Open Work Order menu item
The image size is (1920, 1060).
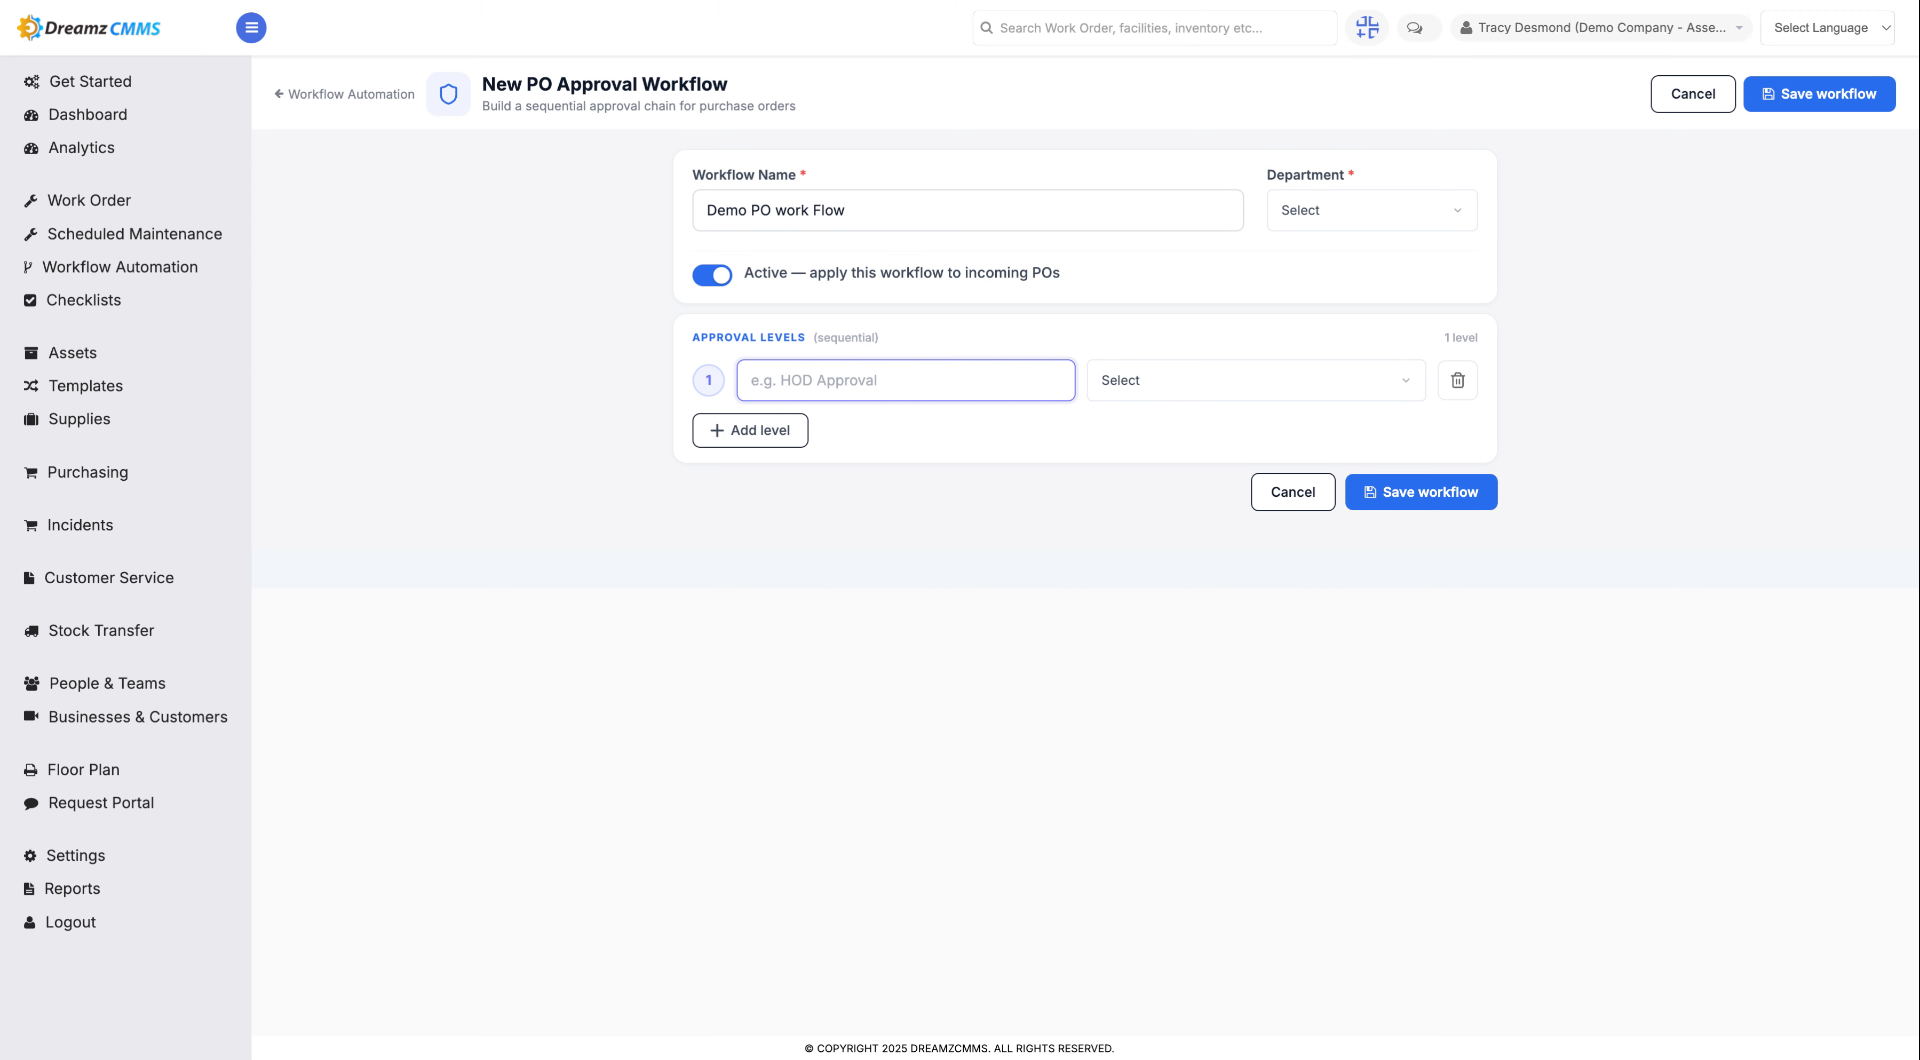point(89,201)
